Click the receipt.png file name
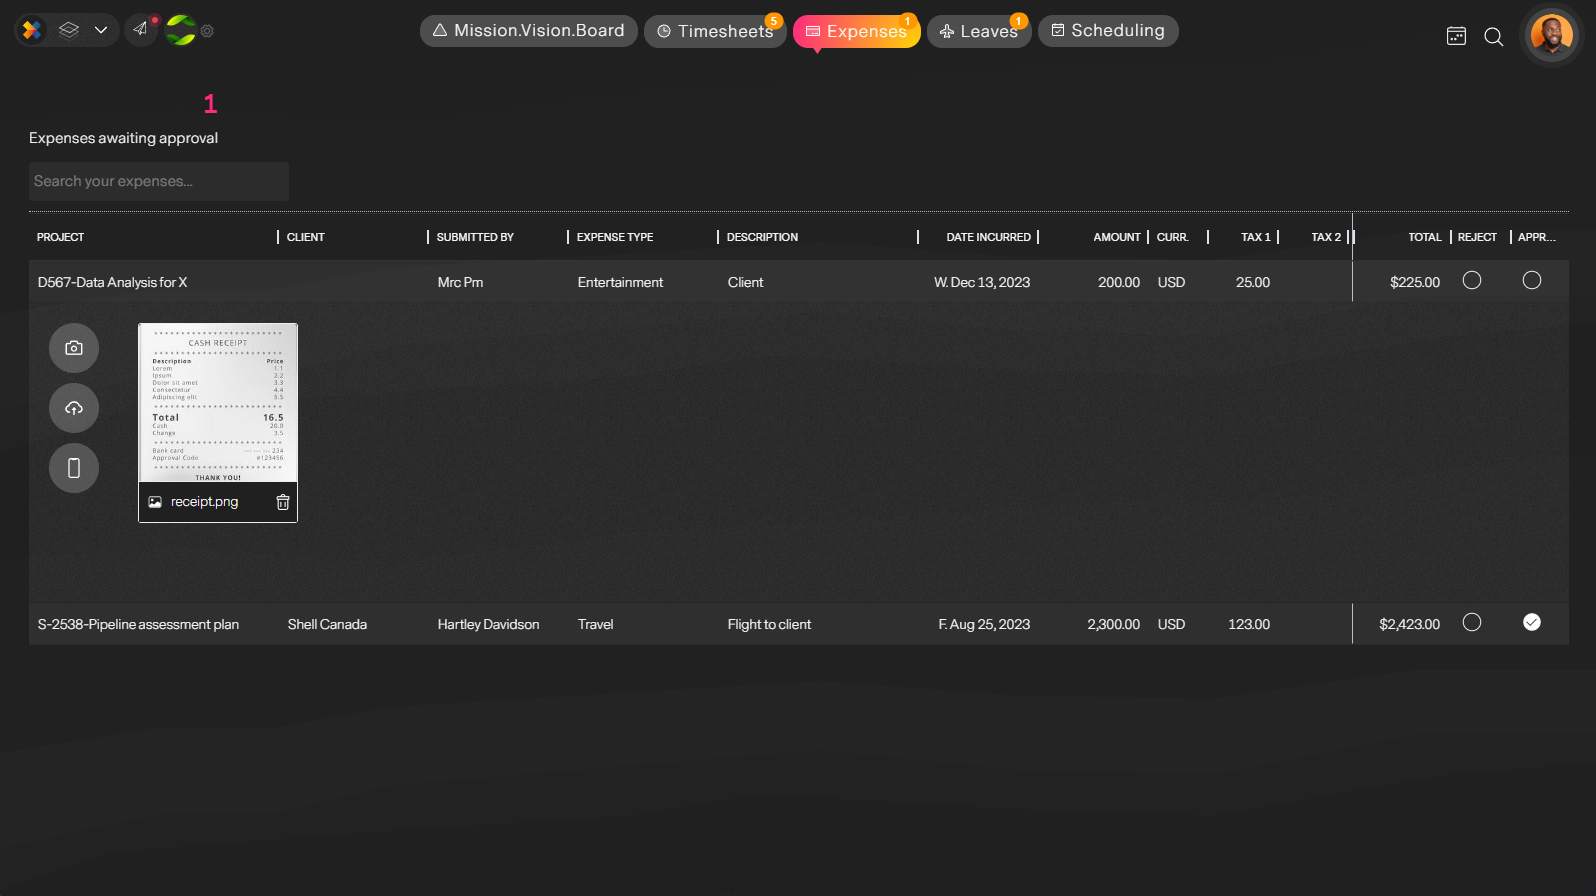Viewport: 1596px width, 896px height. pyautogui.click(x=204, y=502)
